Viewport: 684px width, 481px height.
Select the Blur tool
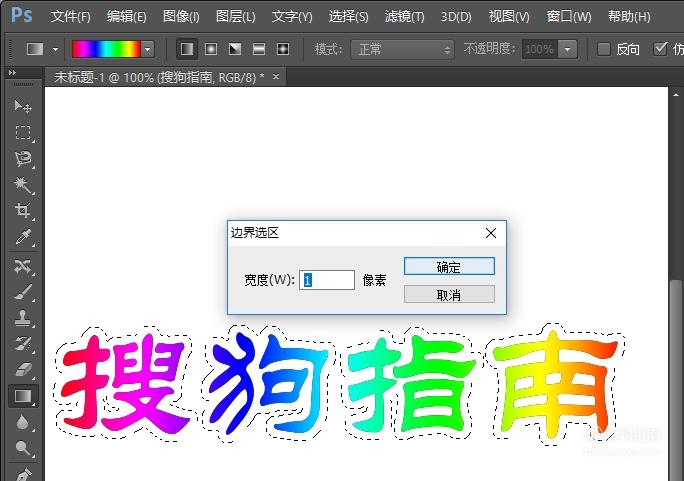(x=22, y=422)
